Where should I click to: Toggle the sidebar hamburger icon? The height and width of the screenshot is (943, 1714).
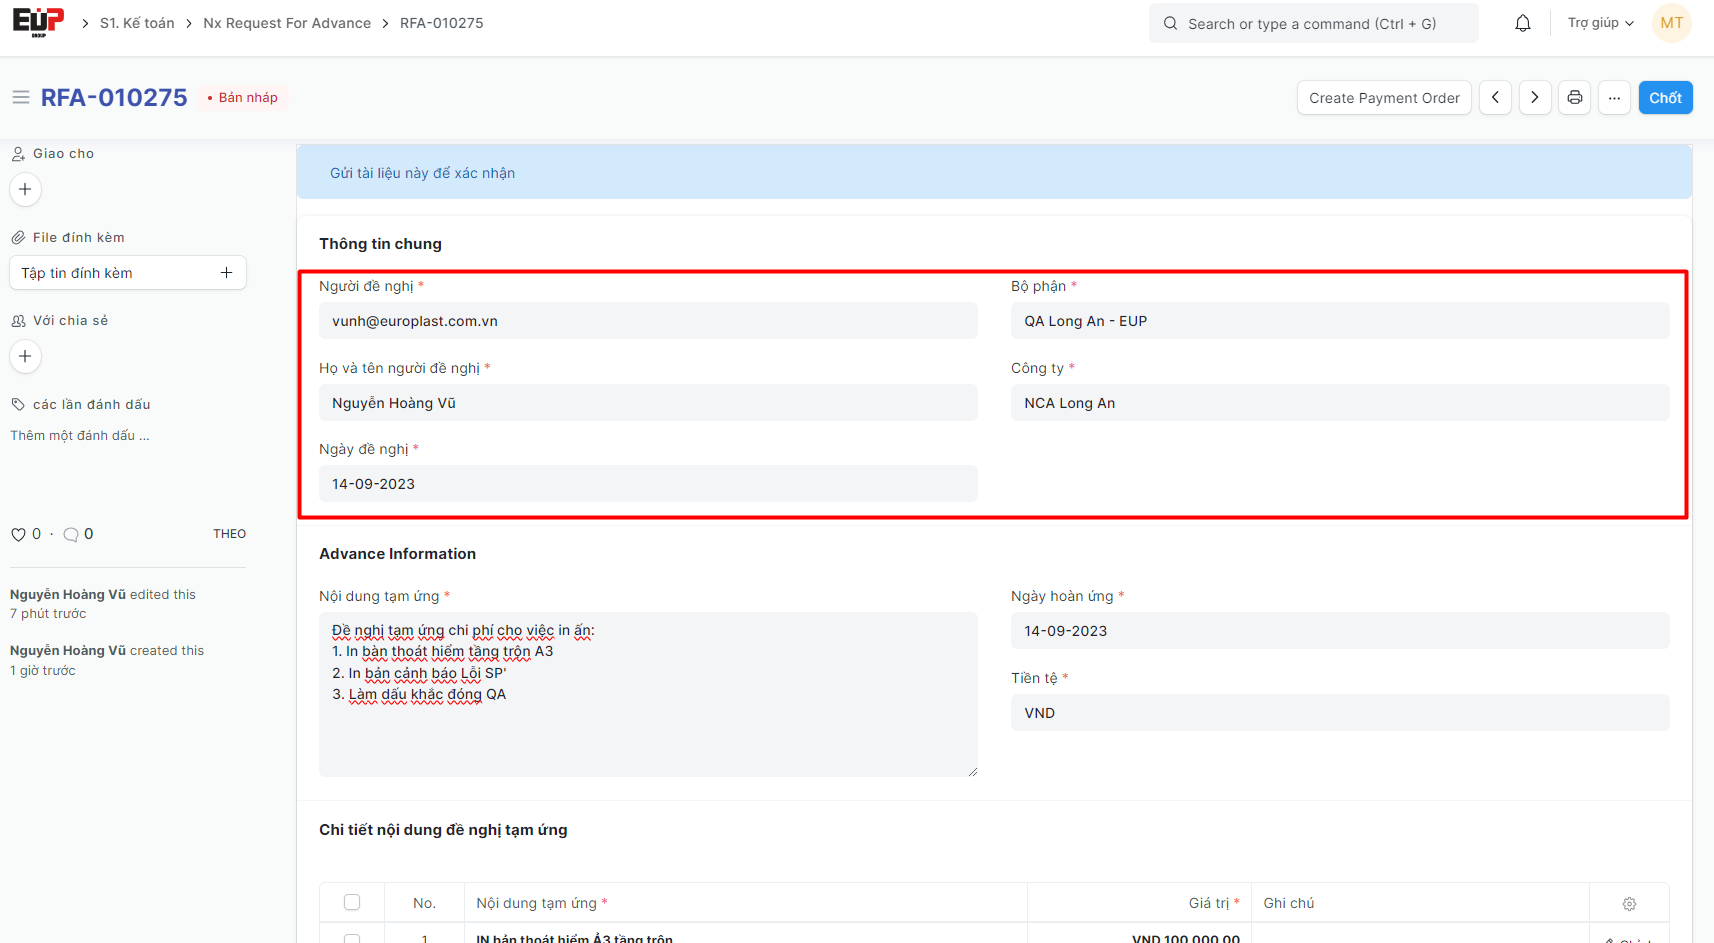pos(20,97)
